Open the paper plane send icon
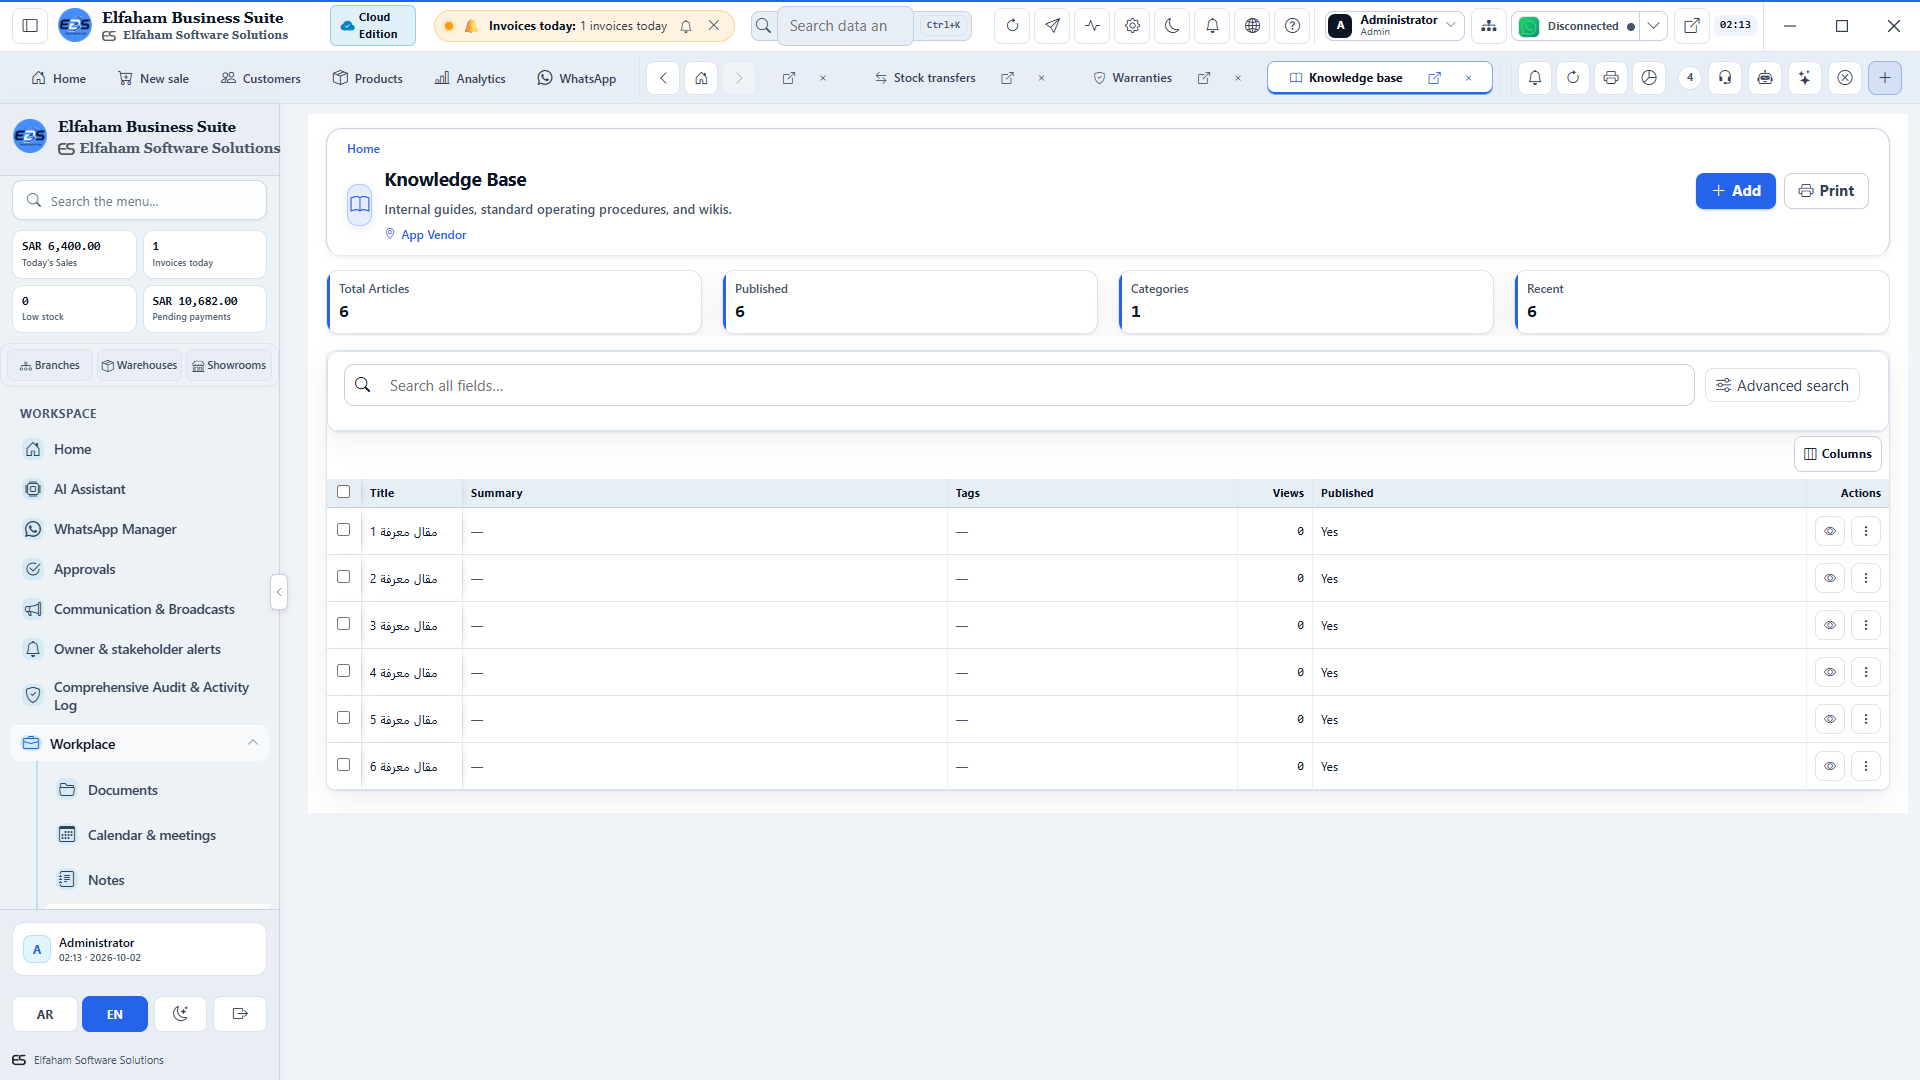Screen dimensions: 1920x1080 pyautogui.click(x=1052, y=26)
